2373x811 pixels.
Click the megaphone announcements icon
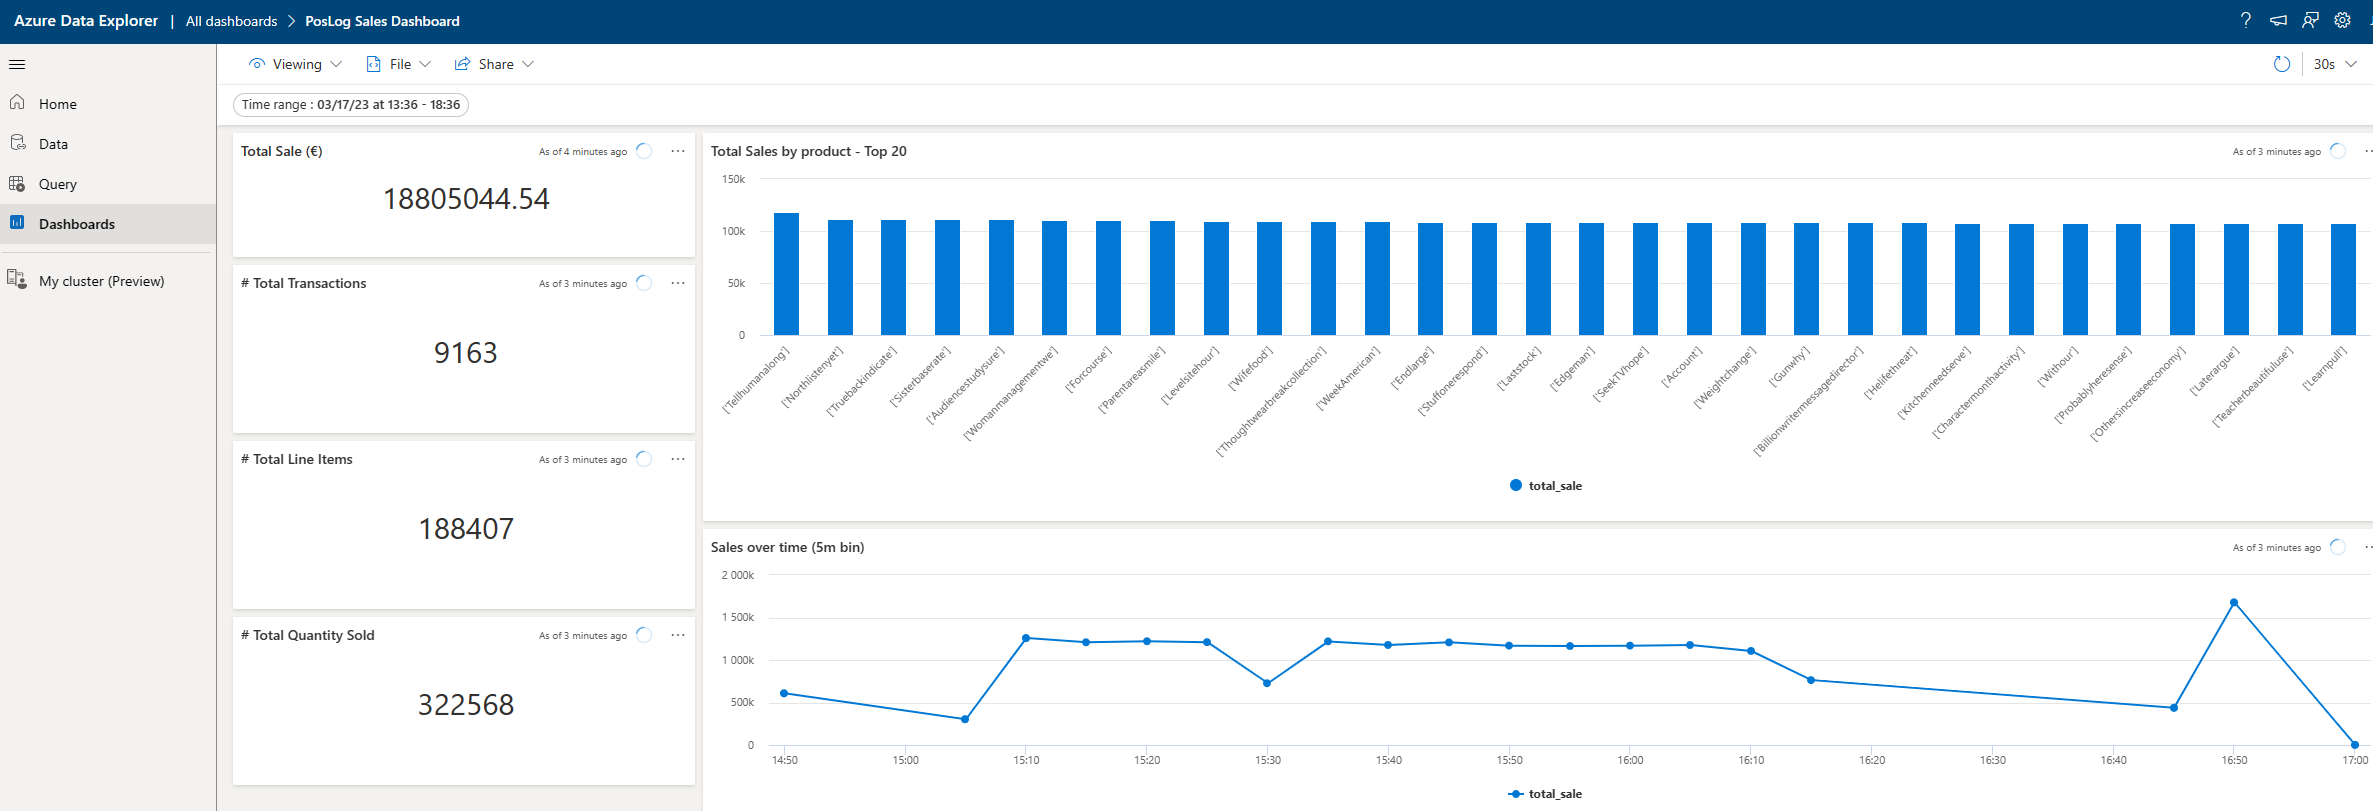pyautogui.click(x=2278, y=20)
